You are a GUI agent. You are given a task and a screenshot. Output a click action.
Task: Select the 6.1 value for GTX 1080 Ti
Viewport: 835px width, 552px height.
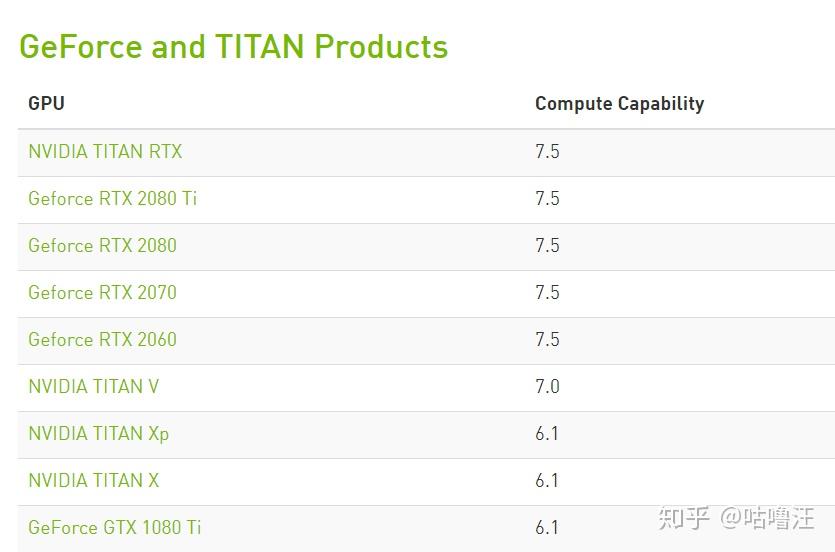[547, 528]
